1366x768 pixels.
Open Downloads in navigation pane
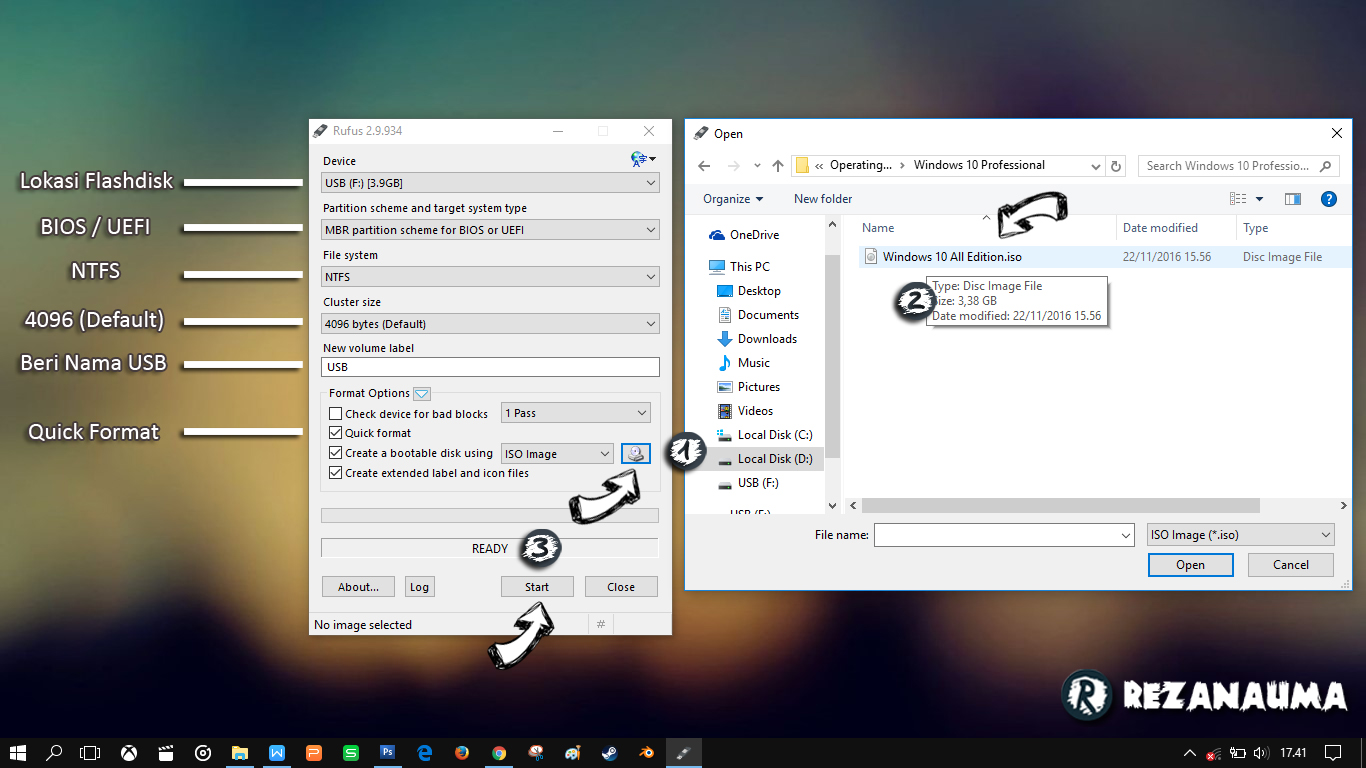point(767,339)
